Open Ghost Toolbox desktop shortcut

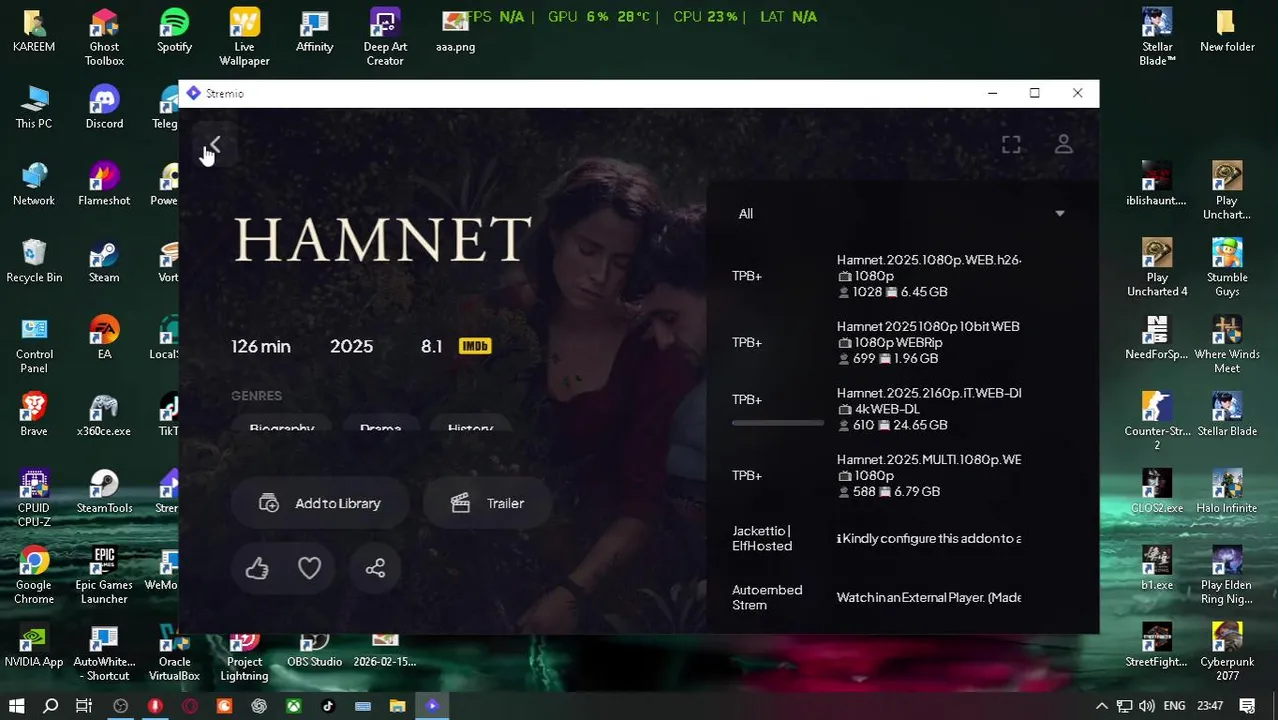104,38
